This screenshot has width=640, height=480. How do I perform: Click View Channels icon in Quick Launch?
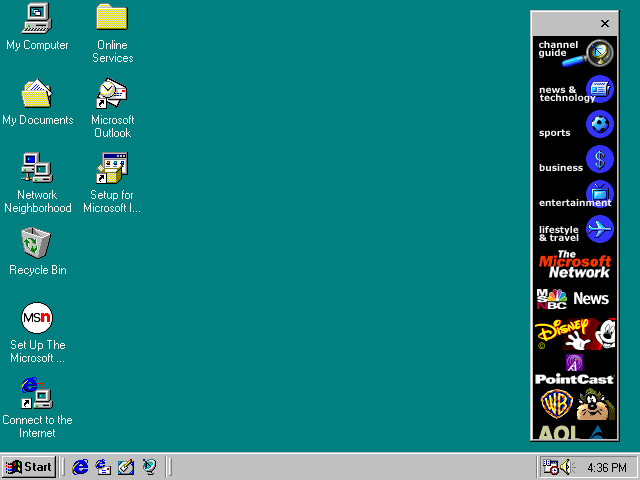149,466
